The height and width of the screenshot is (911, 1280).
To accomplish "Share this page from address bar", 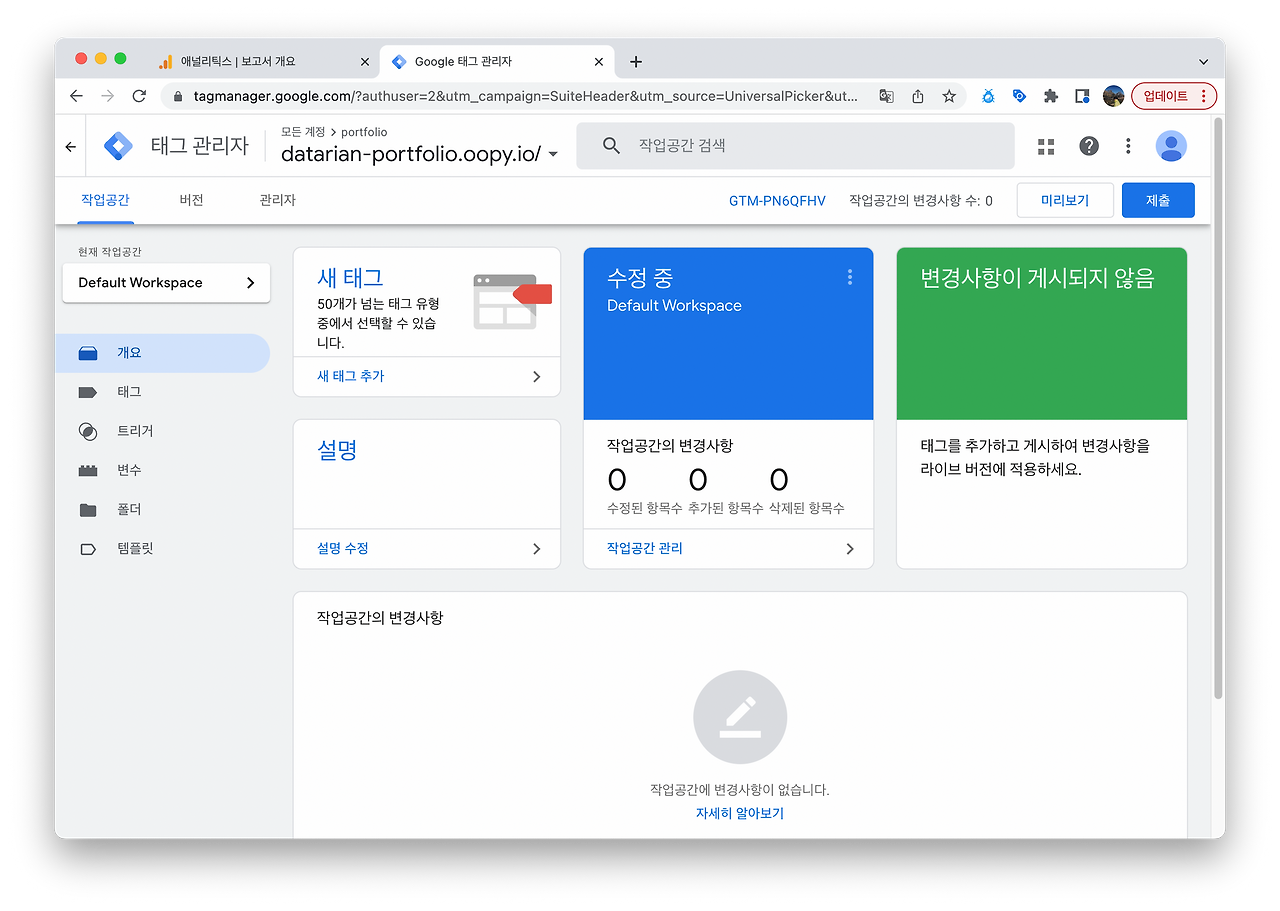I will [x=918, y=96].
